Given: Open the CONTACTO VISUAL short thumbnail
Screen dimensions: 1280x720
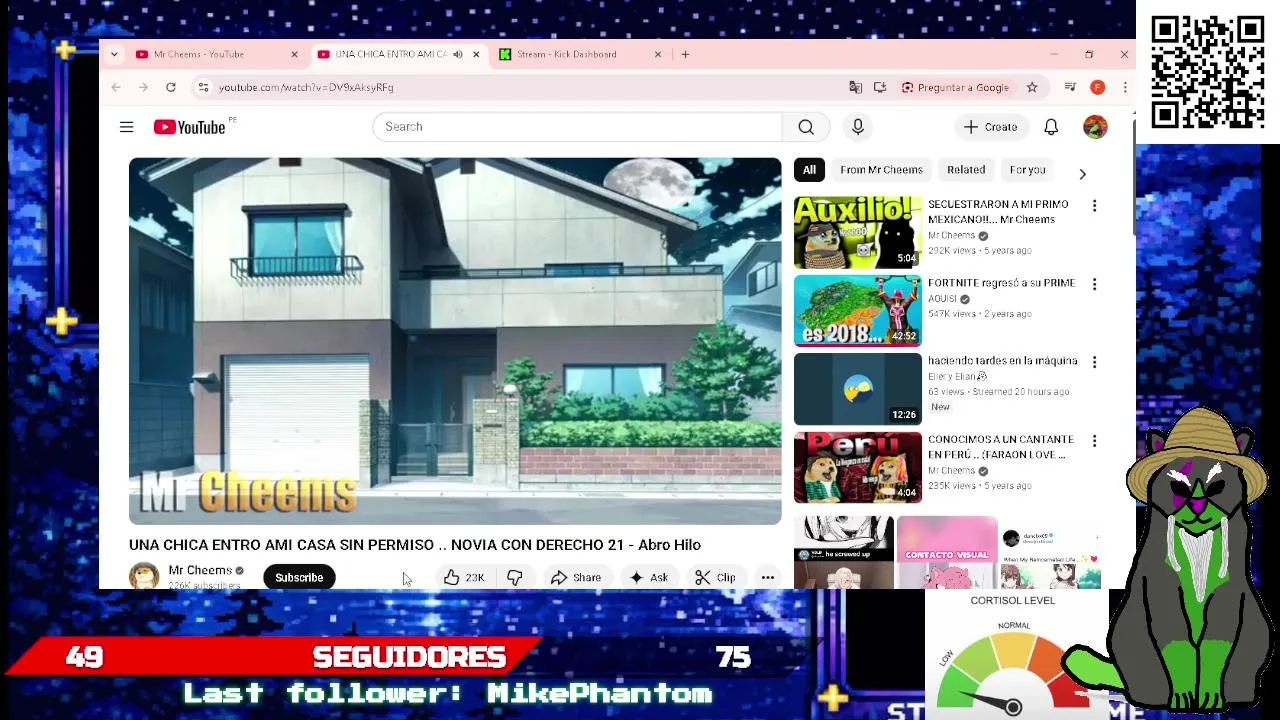Looking at the screenshot, I should 947,552.
